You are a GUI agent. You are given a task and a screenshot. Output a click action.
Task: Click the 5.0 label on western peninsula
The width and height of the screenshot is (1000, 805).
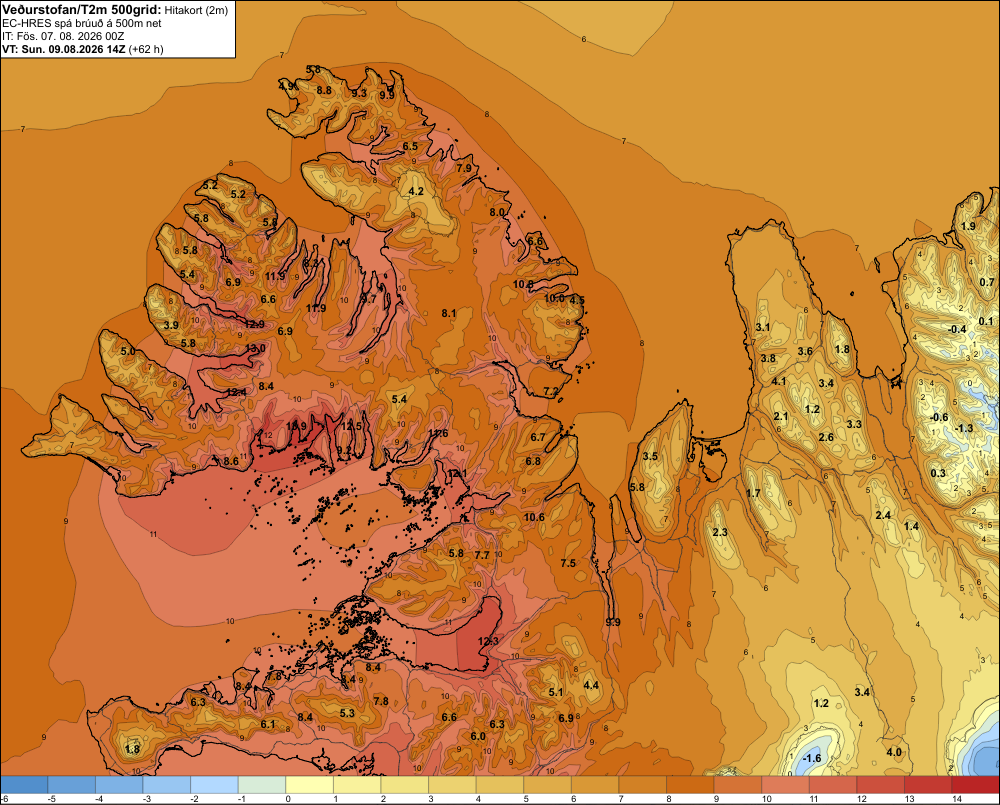tap(128, 351)
